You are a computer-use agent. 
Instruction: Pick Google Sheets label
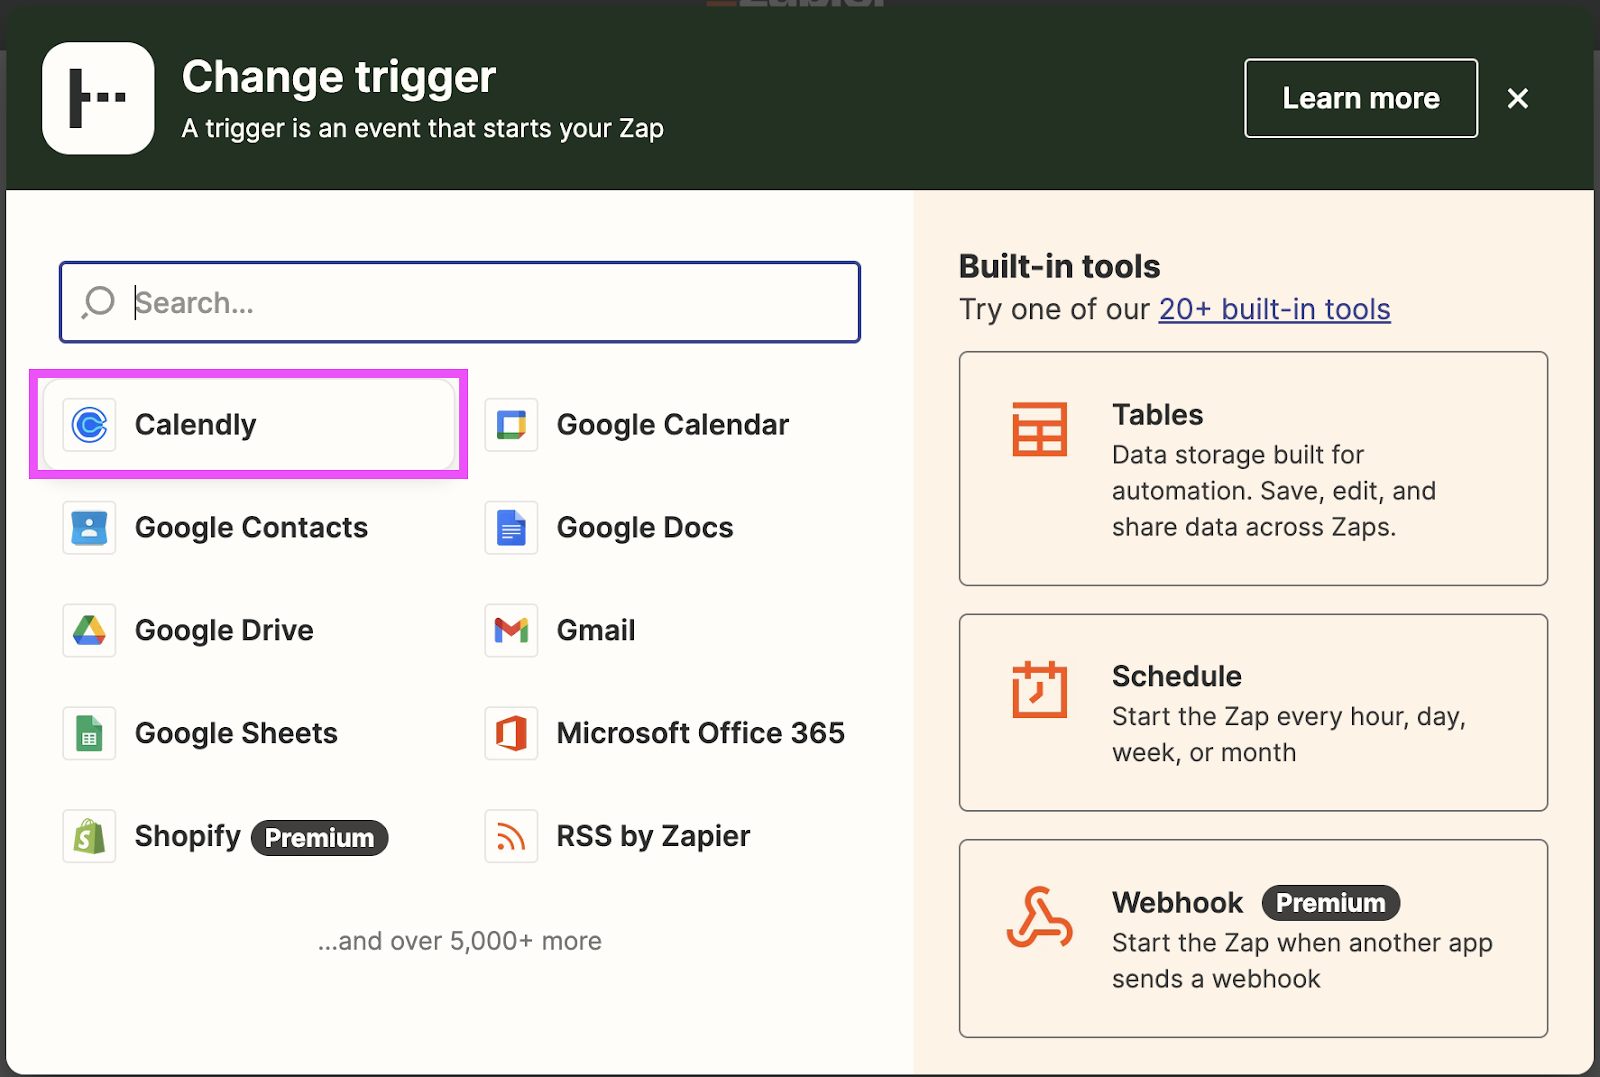click(x=236, y=733)
